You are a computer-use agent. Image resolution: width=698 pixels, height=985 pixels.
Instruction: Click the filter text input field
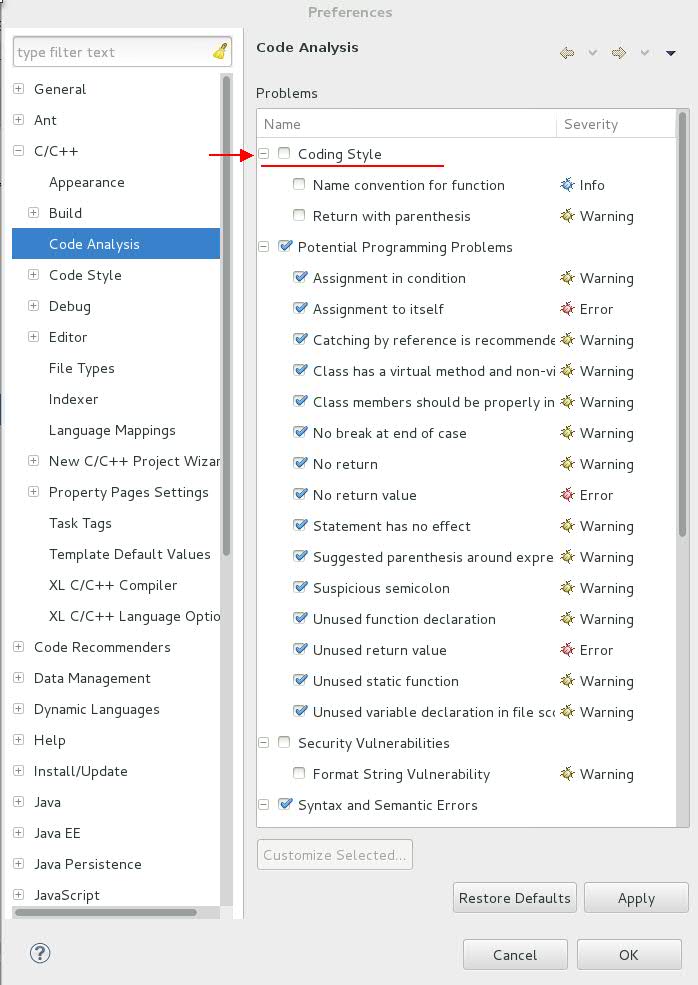pos(110,52)
